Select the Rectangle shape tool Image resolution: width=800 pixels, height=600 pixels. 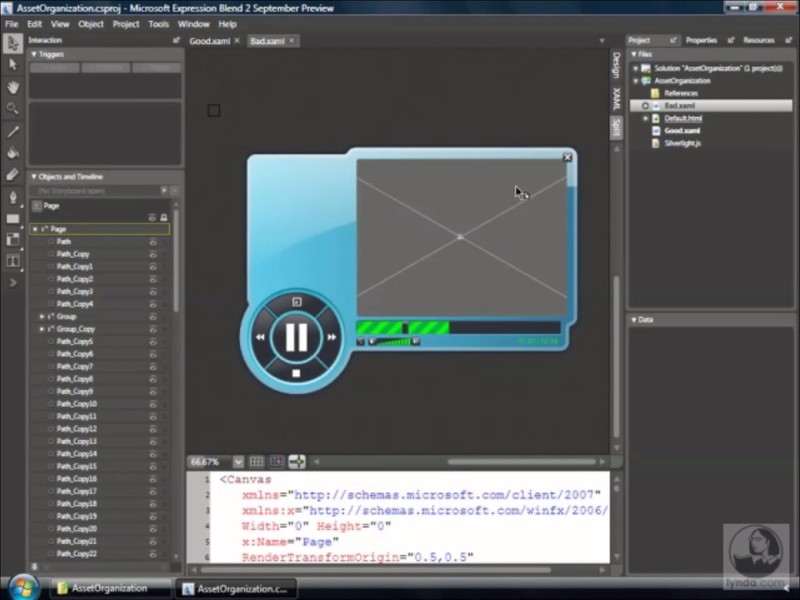click(13, 219)
